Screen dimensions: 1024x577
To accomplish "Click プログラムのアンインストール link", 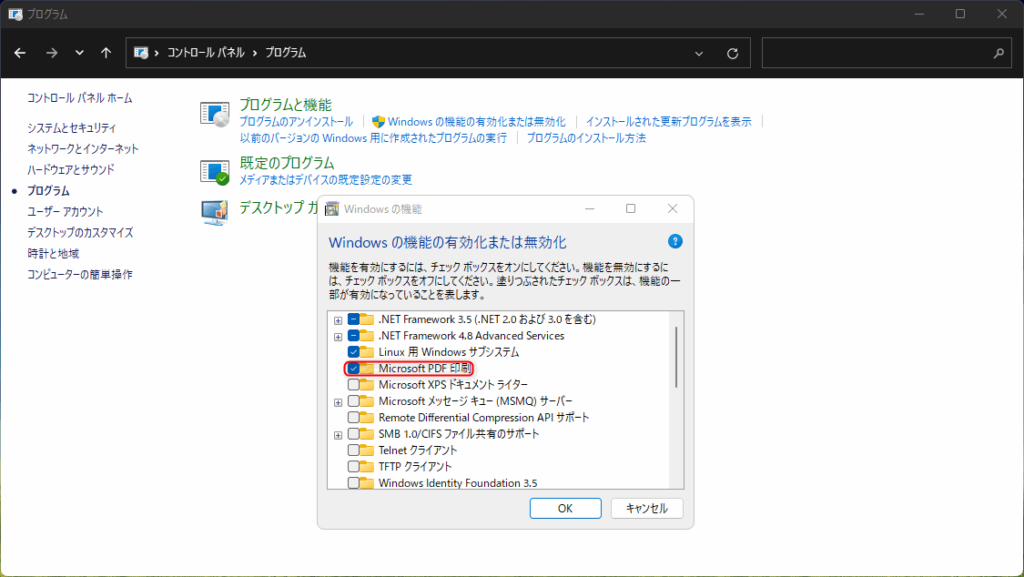I will (x=296, y=121).
